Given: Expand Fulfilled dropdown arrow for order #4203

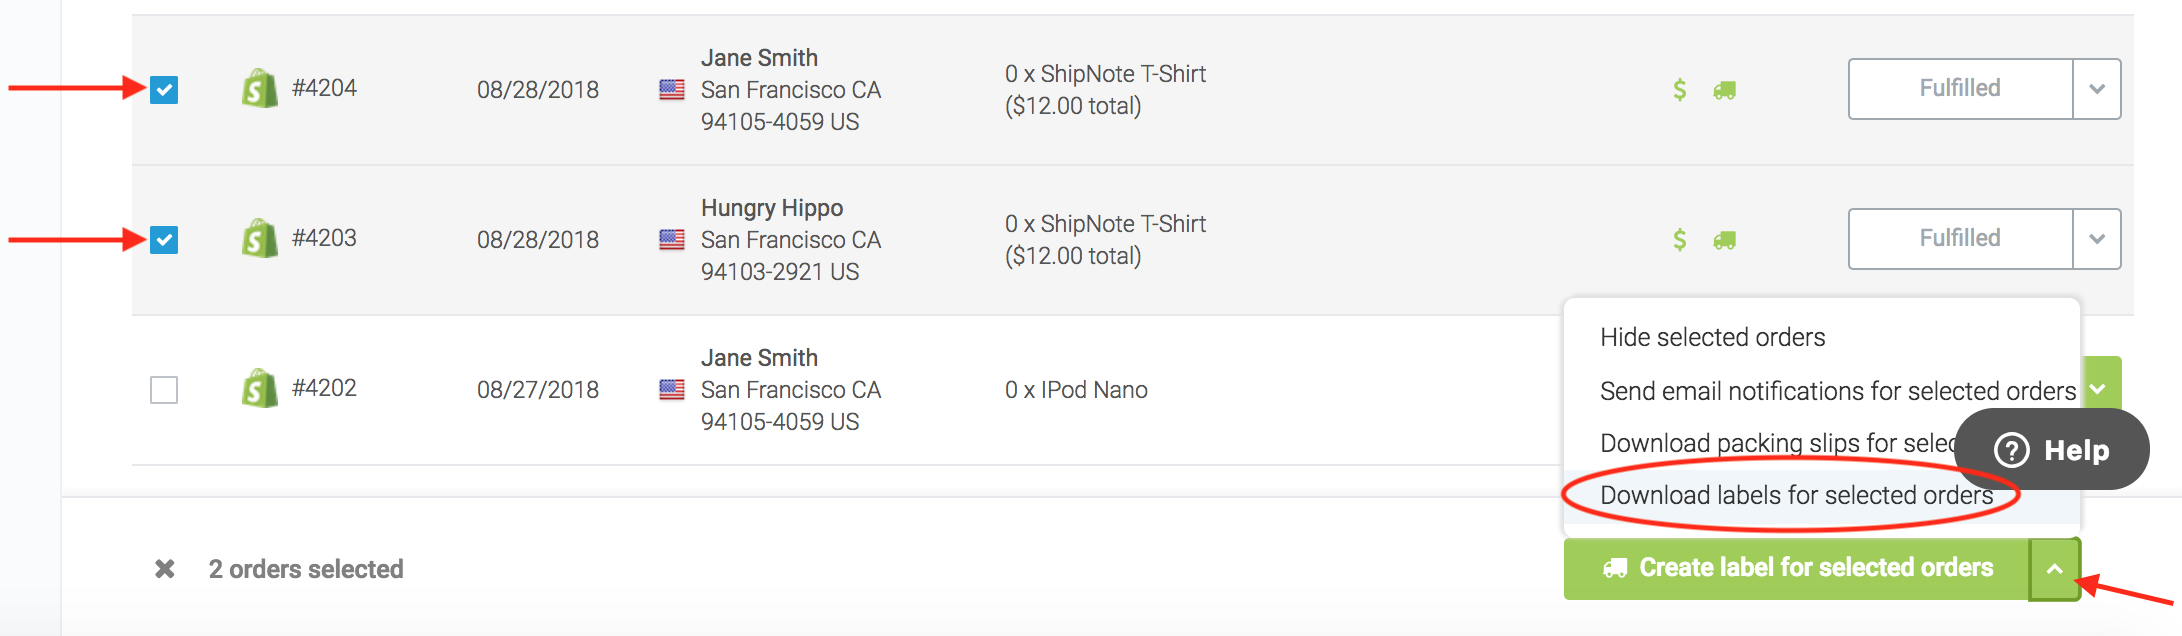Looking at the screenshot, I should click(2097, 239).
